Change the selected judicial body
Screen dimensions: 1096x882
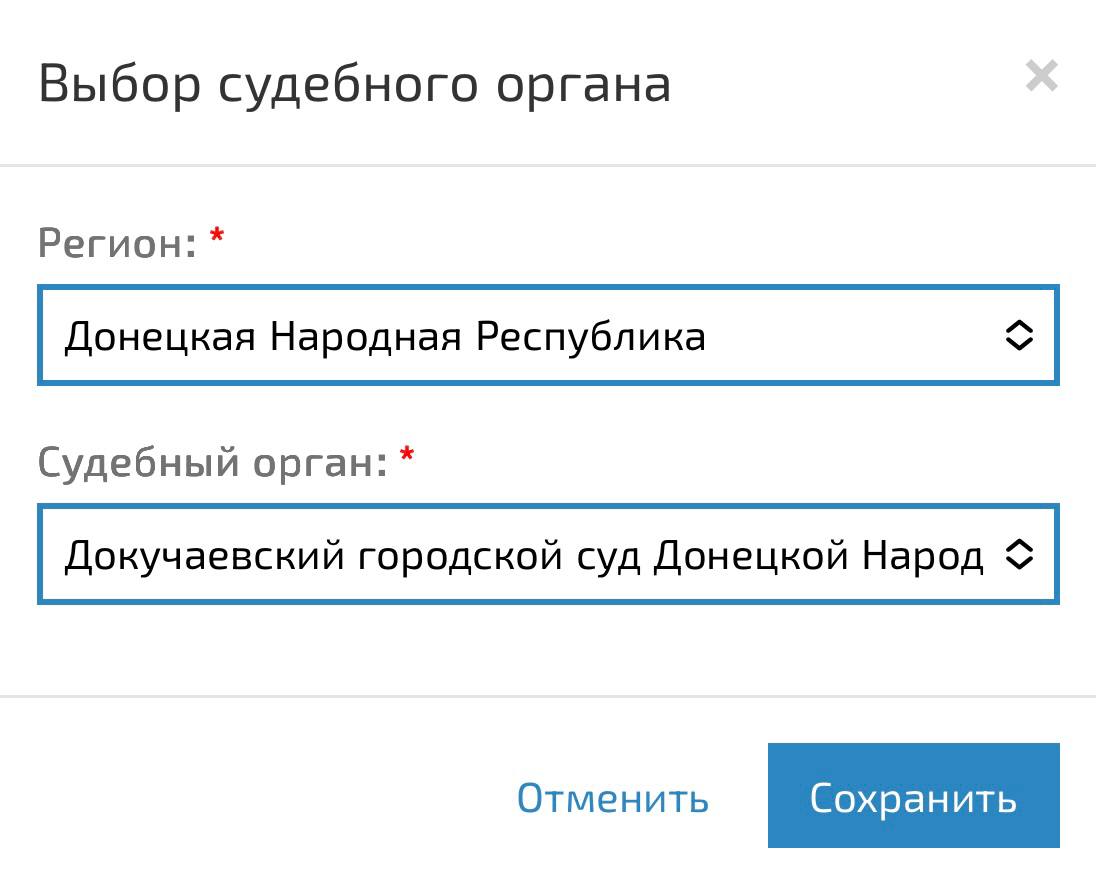[x=548, y=554]
